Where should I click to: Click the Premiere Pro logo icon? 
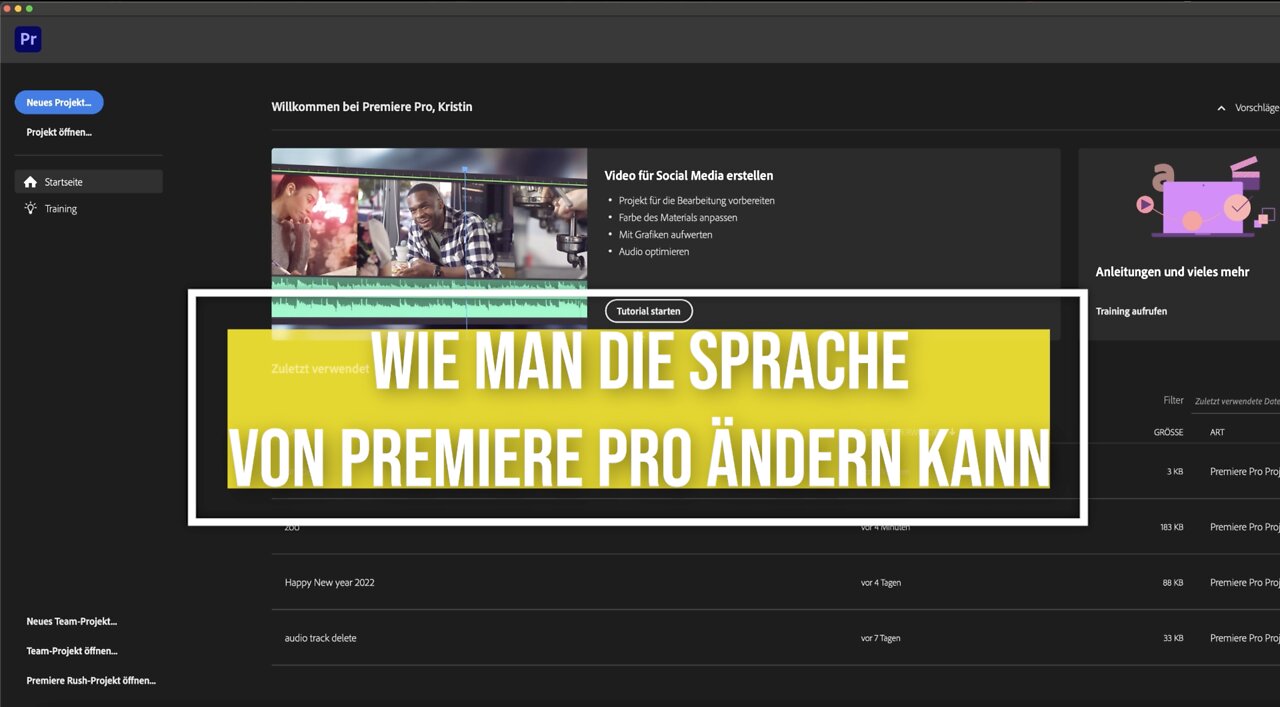28,40
